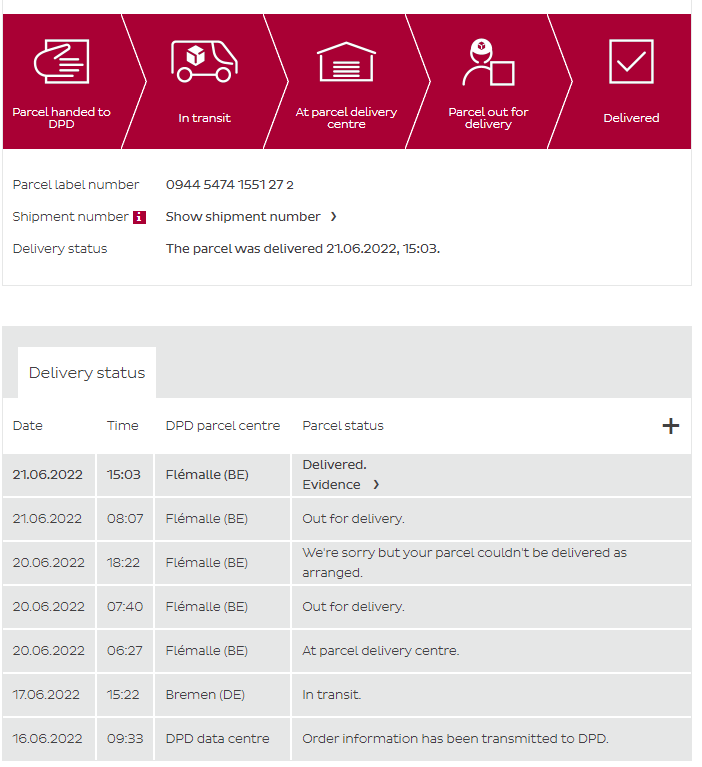The height and width of the screenshot is (767, 702).
Task: Click the parcel label number 0944 5474 1551 27 2
Action: [230, 185]
